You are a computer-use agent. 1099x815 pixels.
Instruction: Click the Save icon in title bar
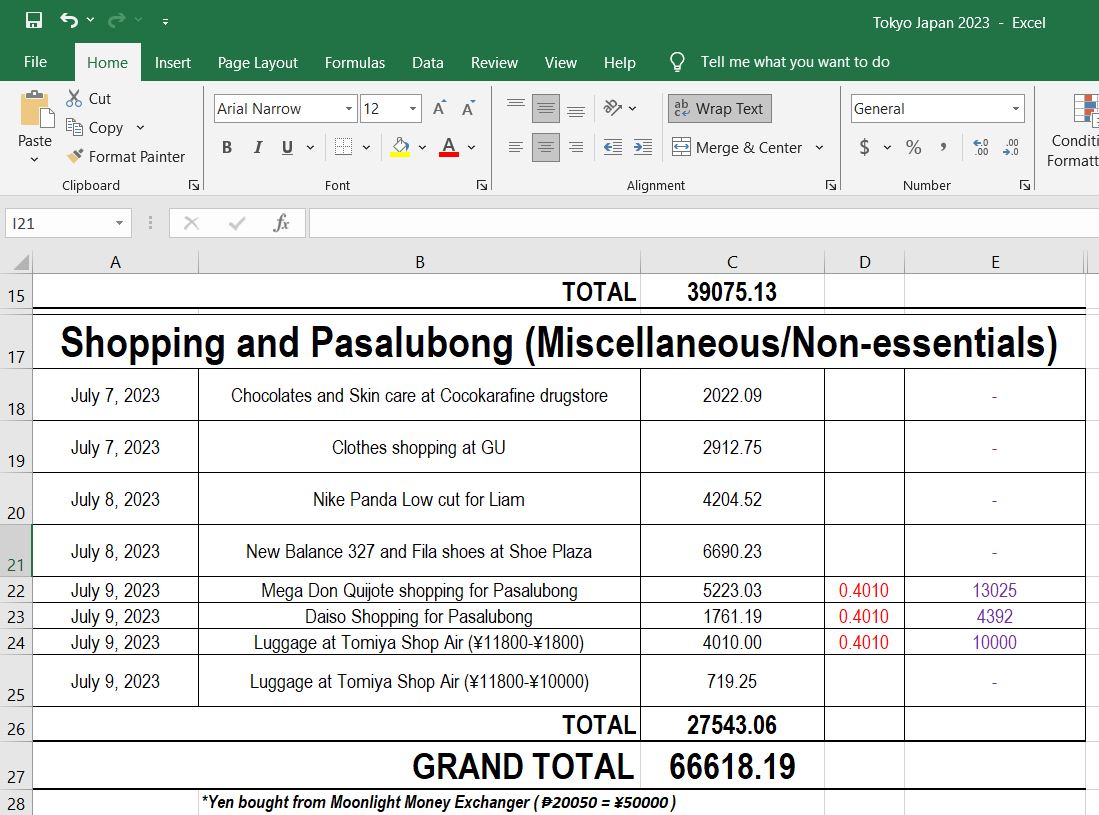click(34, 21)
